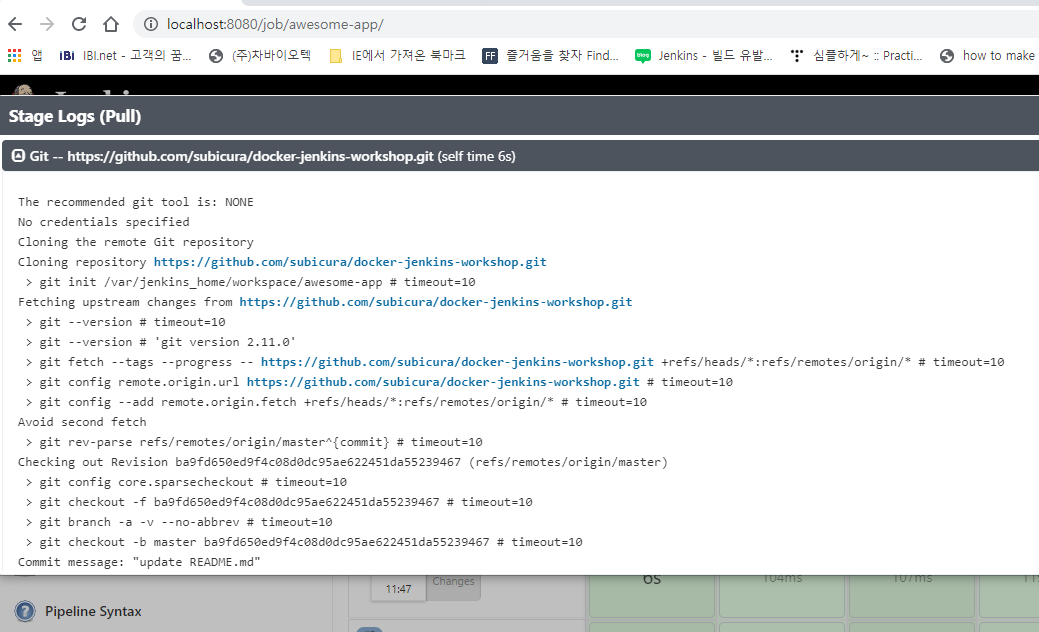Screen dimensions: 1039x632
Task: Click the Git step collapse icon
Action: tap(19, 156)
